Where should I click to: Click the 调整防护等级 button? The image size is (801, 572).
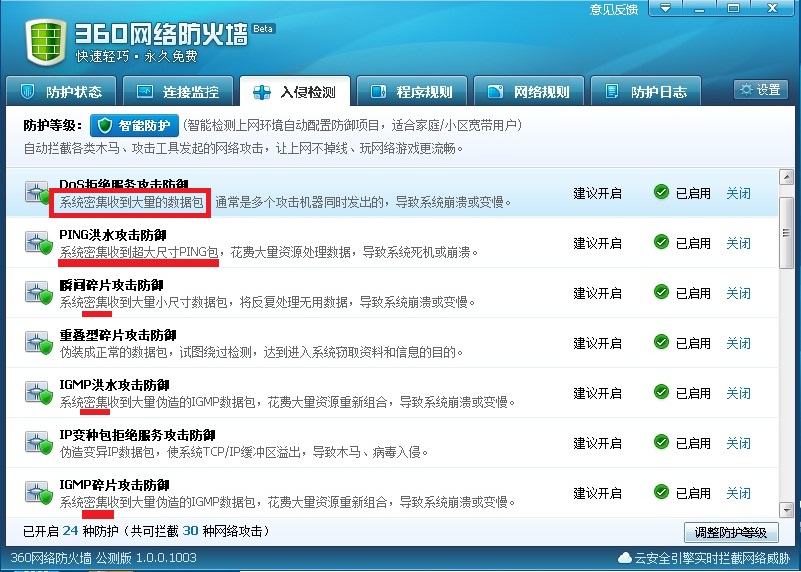731,533
